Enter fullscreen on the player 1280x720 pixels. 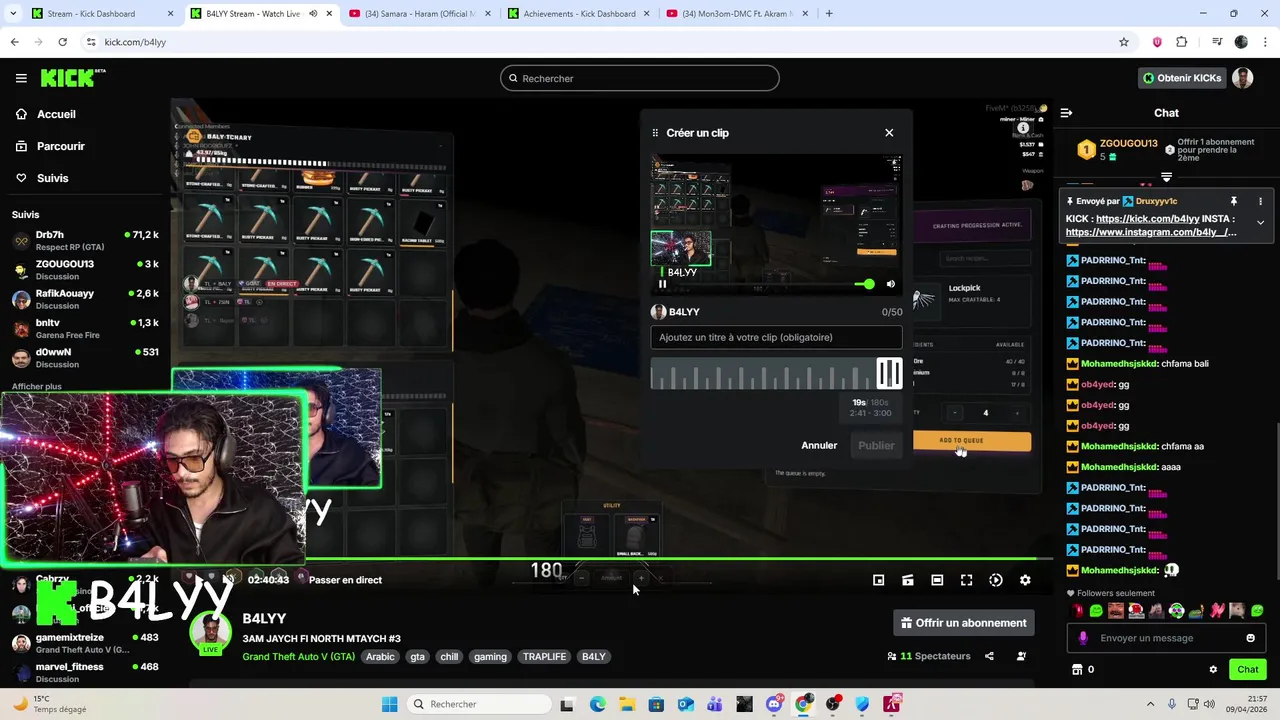pyautogui.click(x=966, y=580)
